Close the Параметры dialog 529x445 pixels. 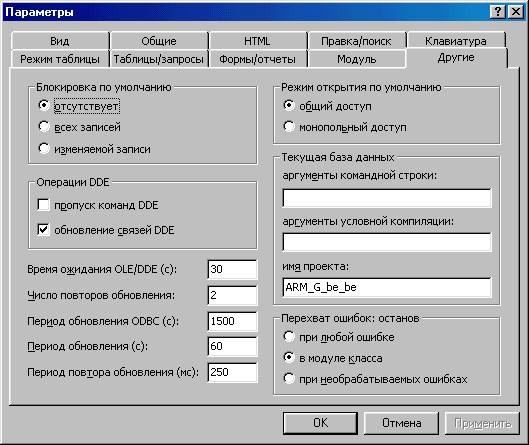516,12
